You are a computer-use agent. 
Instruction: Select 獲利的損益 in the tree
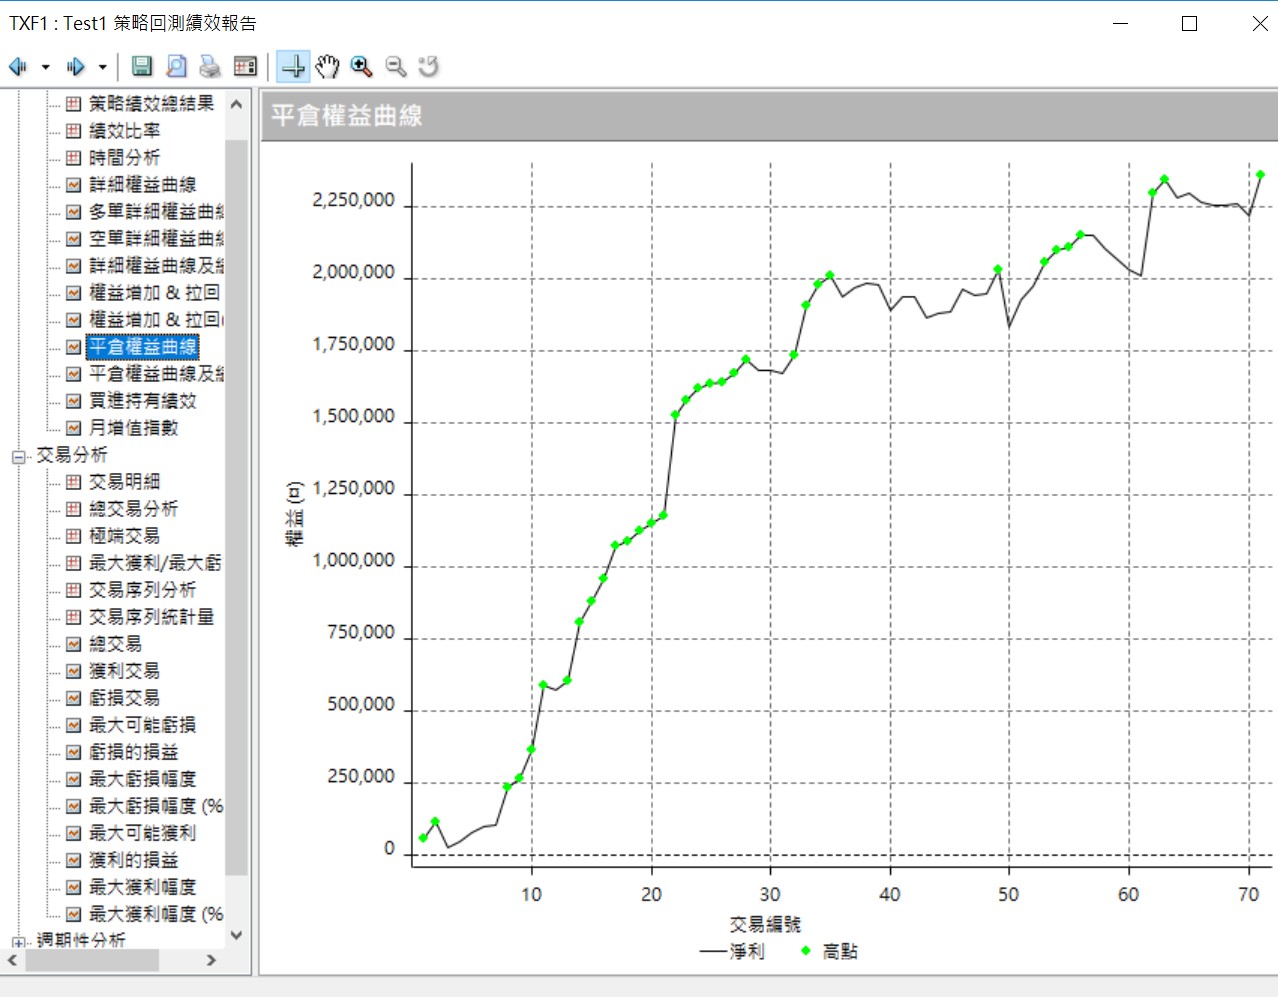(x=133, y=859)
